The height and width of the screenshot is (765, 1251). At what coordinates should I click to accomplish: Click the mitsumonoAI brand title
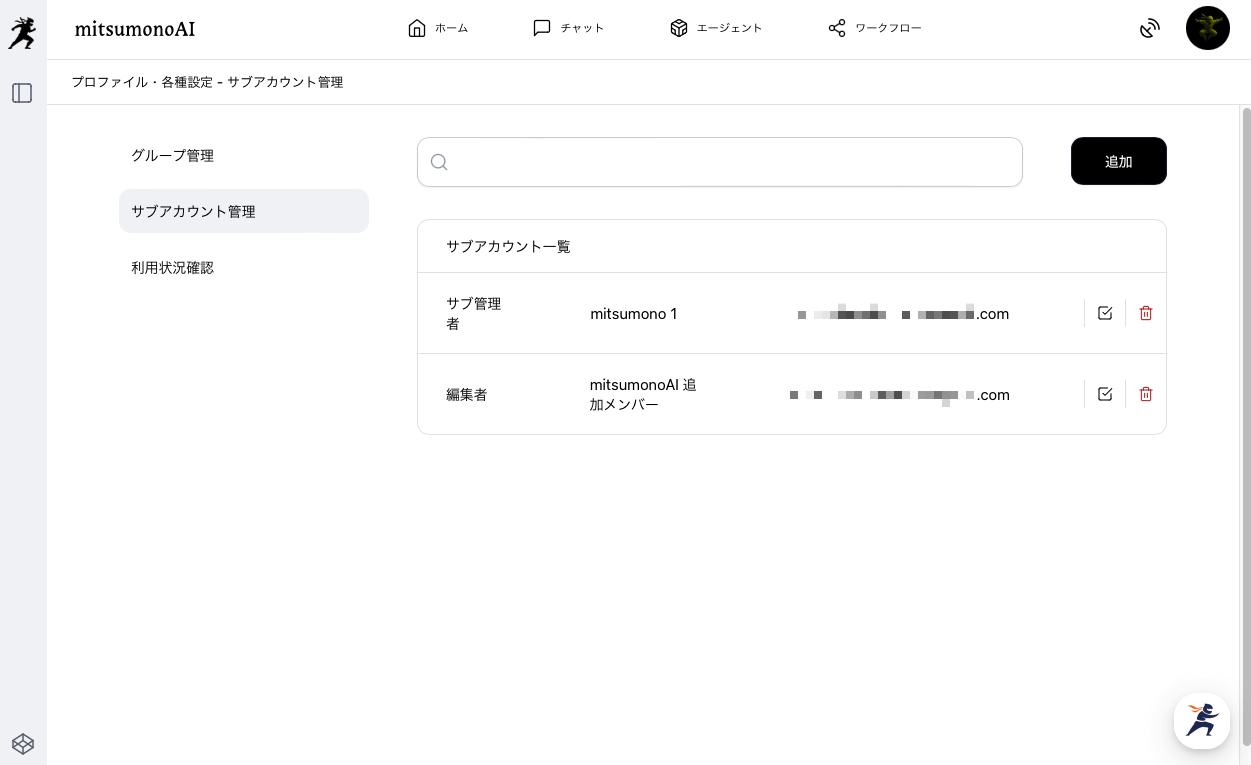pos(135,29)
